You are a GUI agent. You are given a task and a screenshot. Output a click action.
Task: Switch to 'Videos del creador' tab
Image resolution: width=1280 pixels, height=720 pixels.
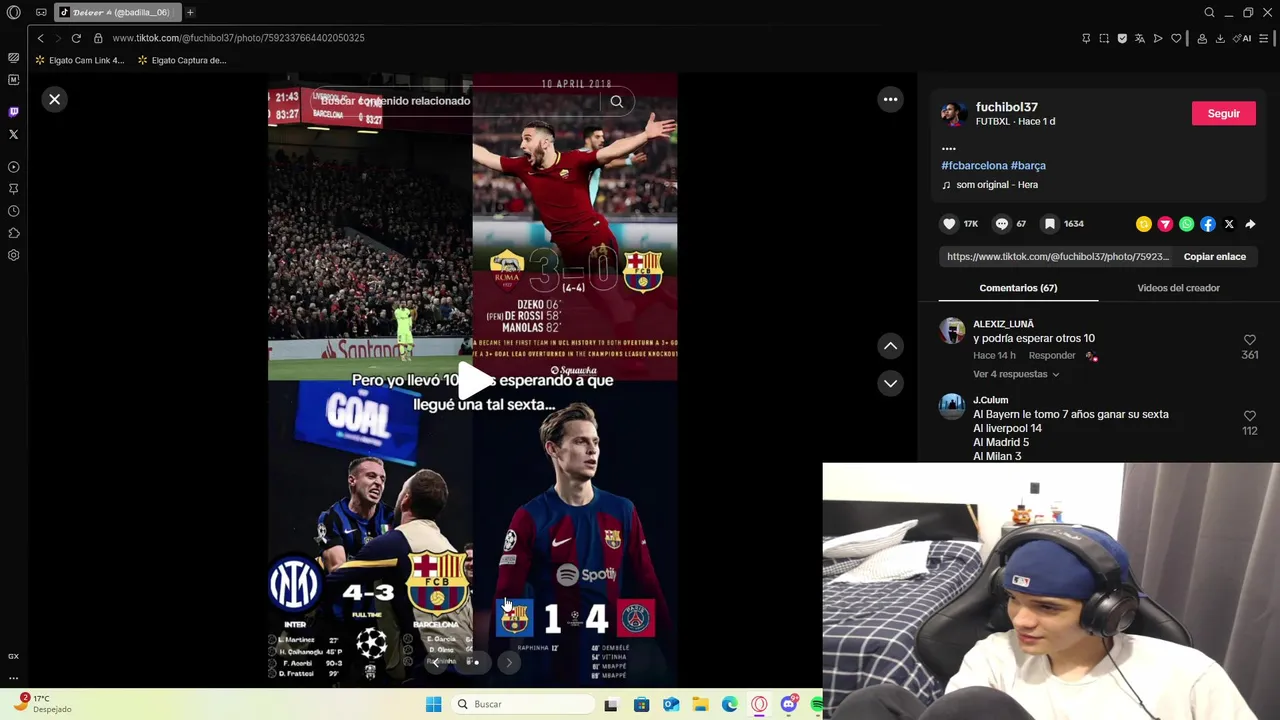[1178, 288]
